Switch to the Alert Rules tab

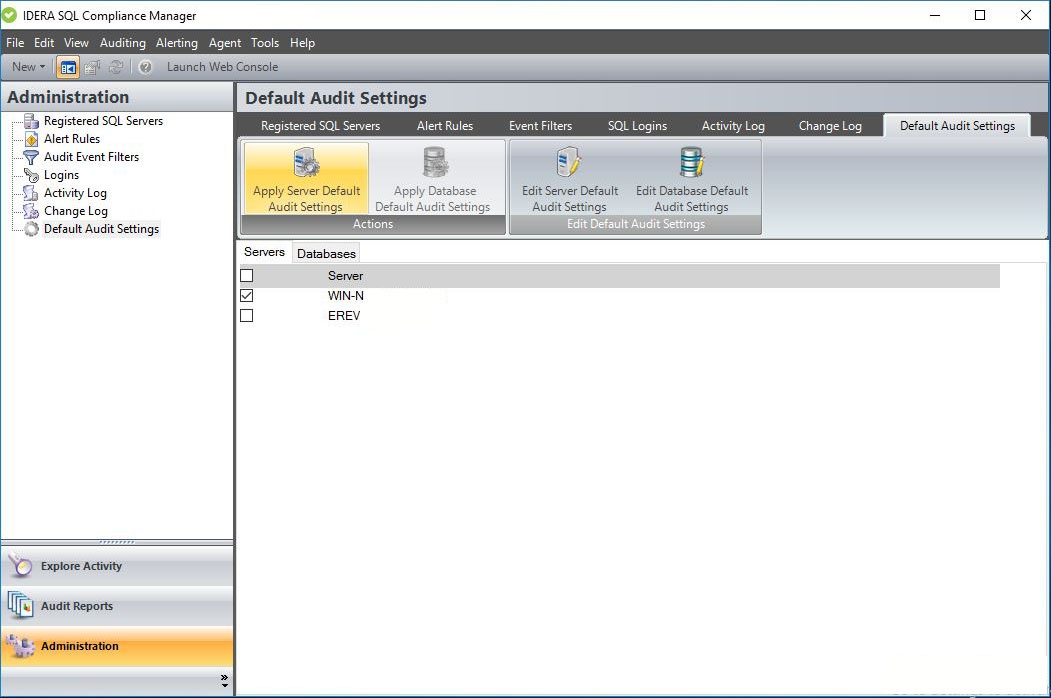pyautogui.click(x=445, y=126)
